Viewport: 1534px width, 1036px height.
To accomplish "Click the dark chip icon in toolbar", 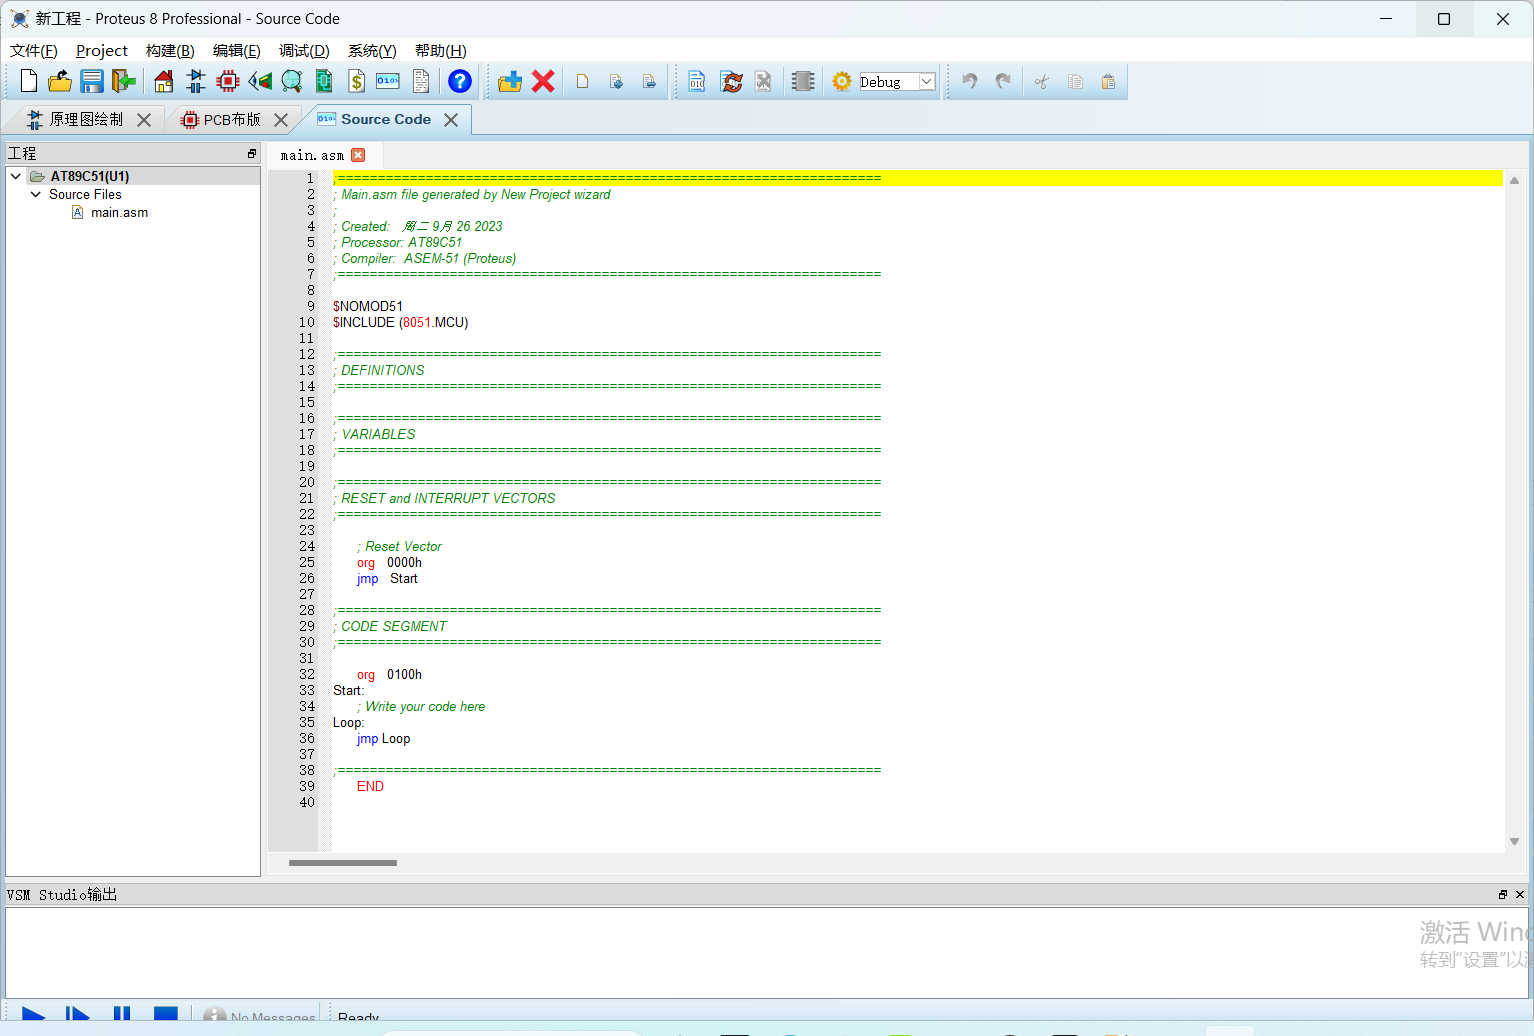I will (x=803, y=81).
